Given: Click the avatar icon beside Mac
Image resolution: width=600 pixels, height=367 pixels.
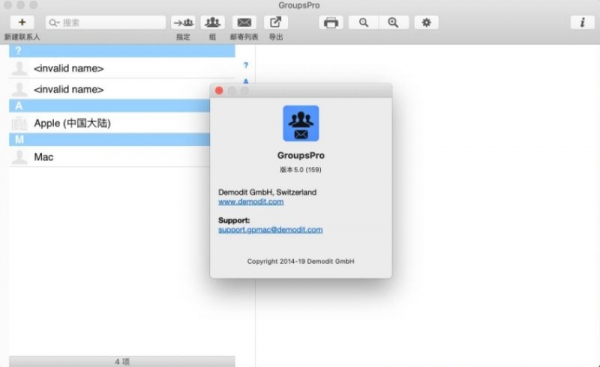Looking at the screenshot, I should click(x=19, y=157).
